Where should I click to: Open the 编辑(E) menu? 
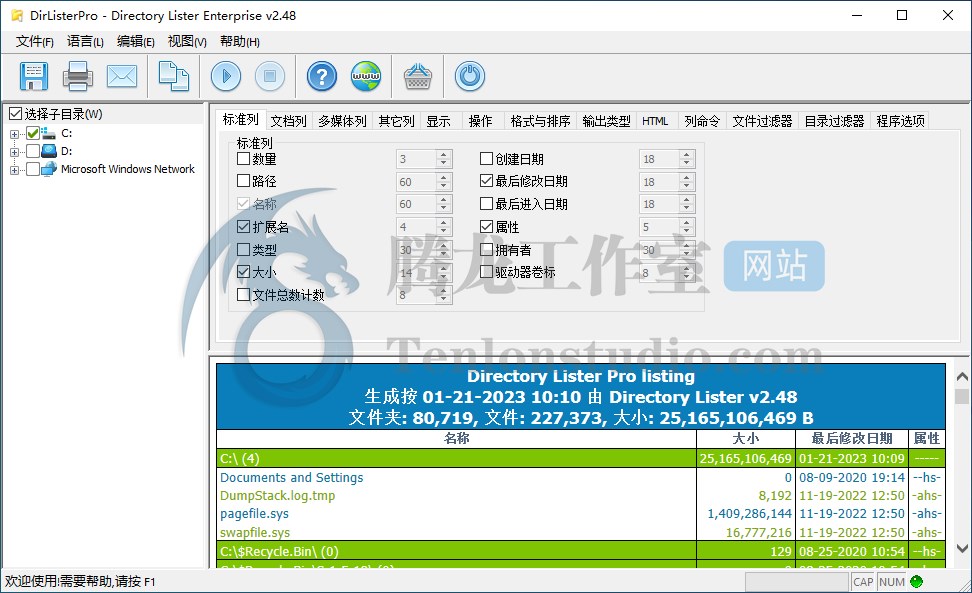click(x=136, y=42)
